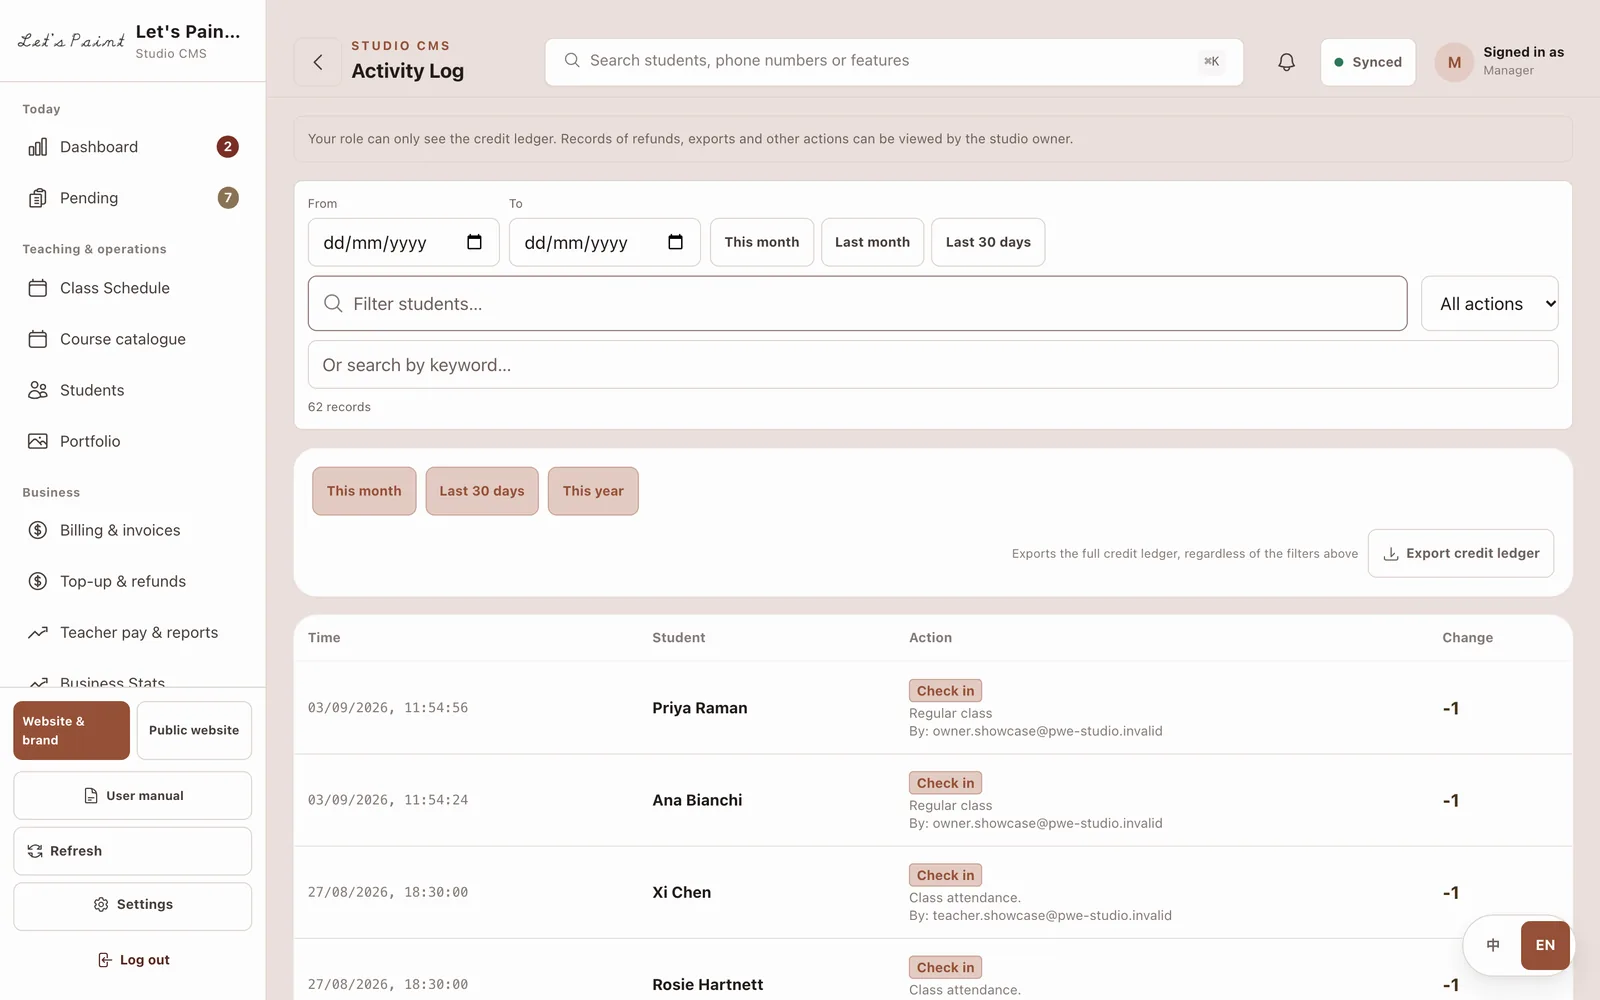1600x1000 pixels.
Task: Click the Let's Paint logo
Action: click(x=71, y=40)
